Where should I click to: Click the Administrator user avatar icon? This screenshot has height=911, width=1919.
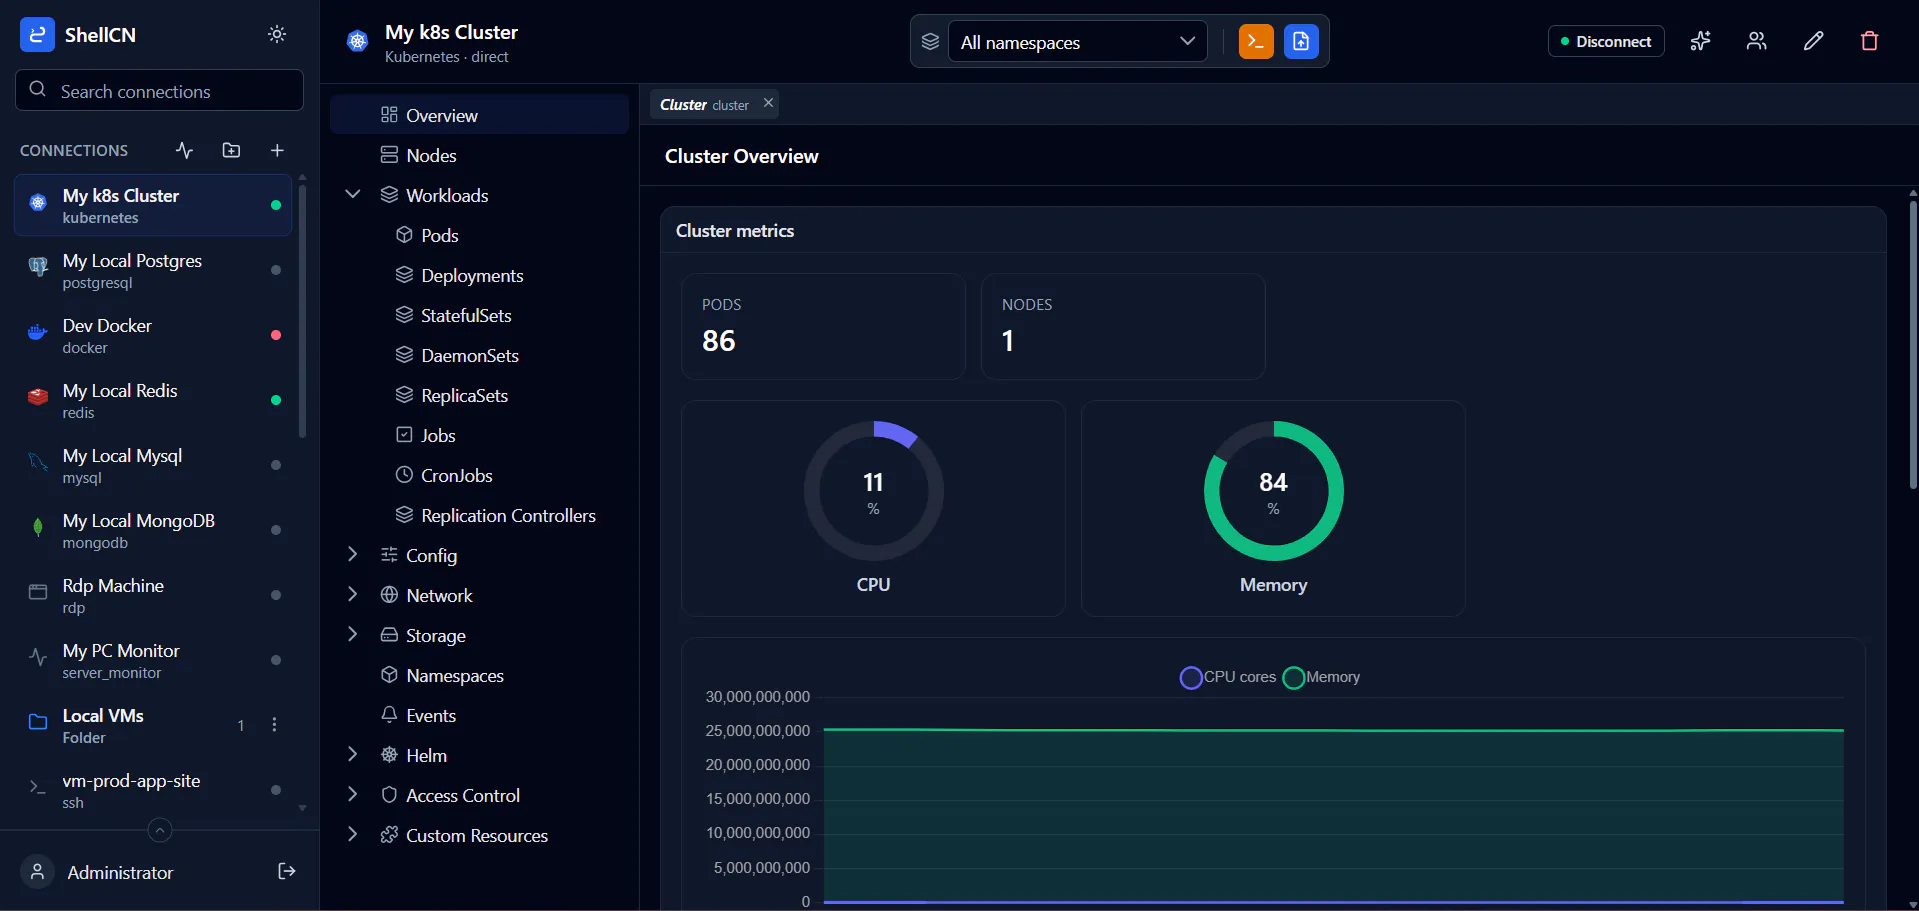[x=37, y=872]
